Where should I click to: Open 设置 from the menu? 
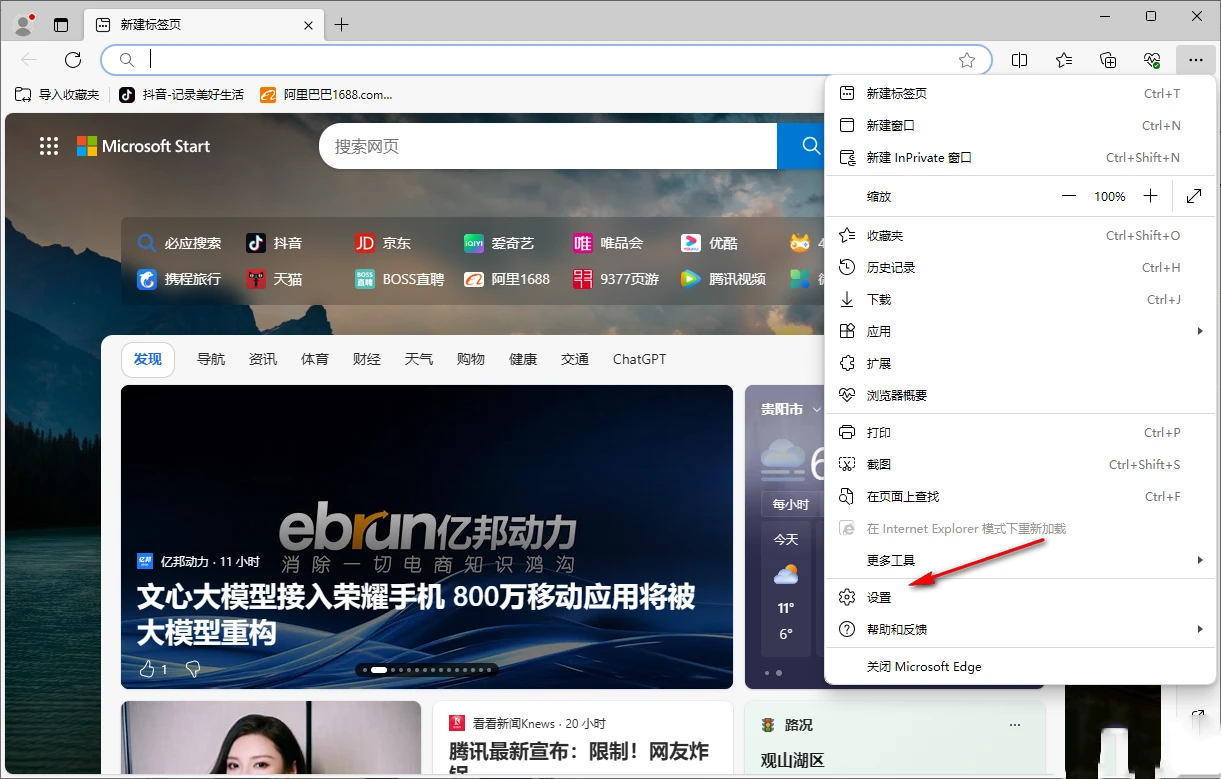click(1020, 597)
